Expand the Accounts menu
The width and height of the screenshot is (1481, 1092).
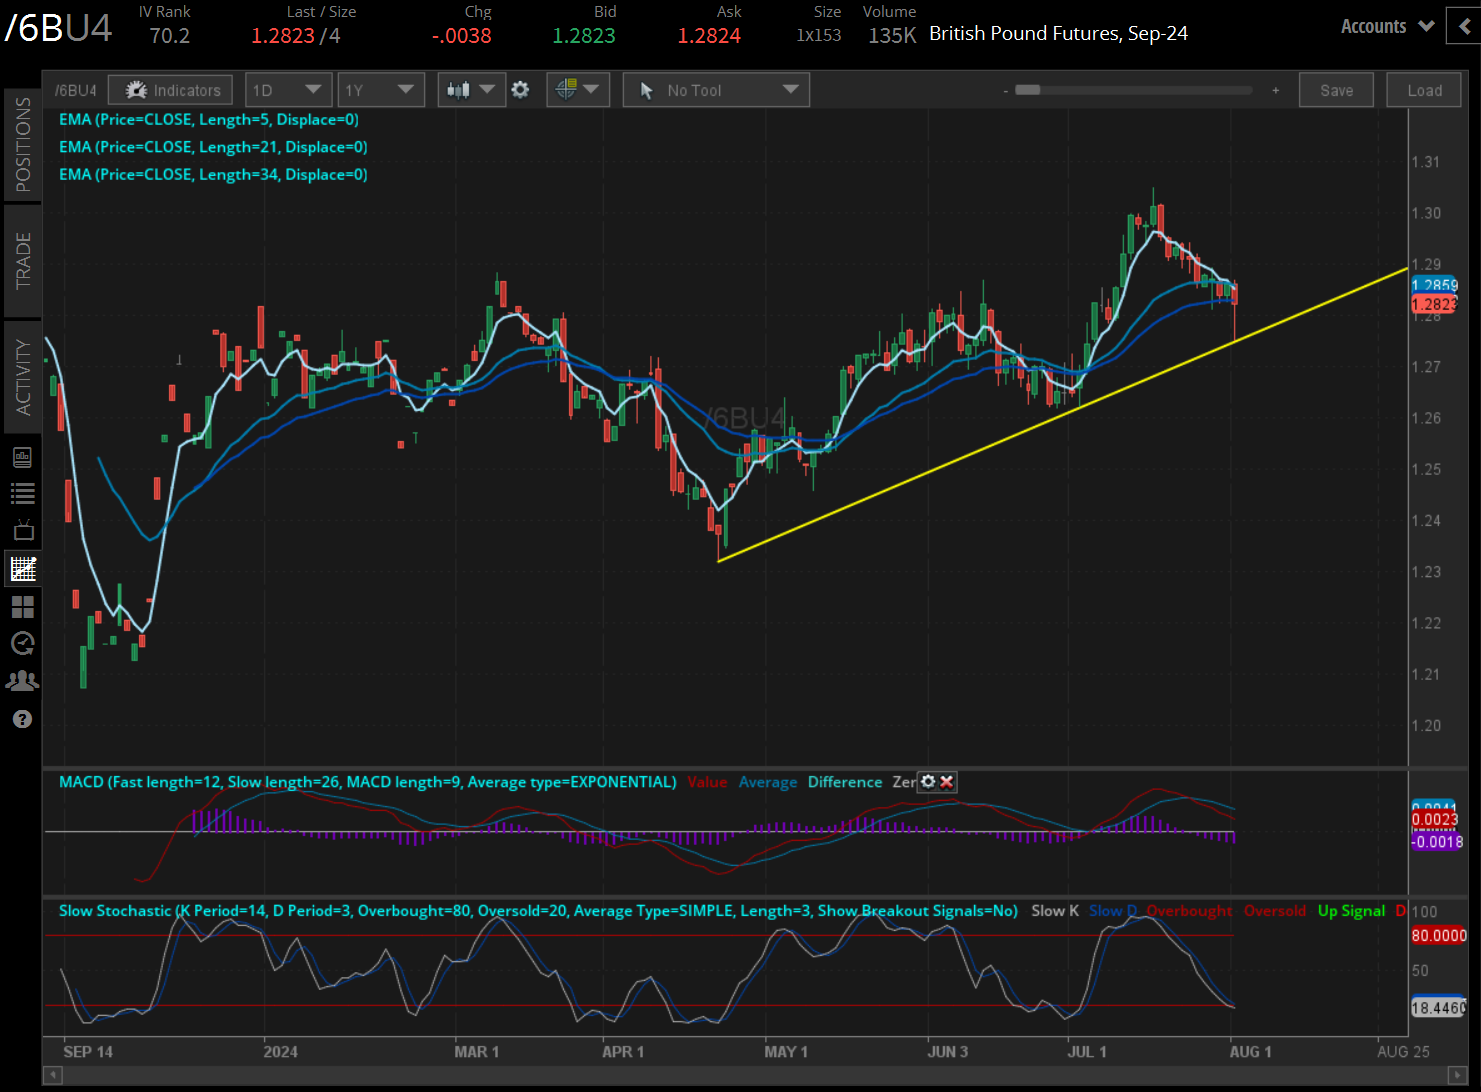(1387, 27)
